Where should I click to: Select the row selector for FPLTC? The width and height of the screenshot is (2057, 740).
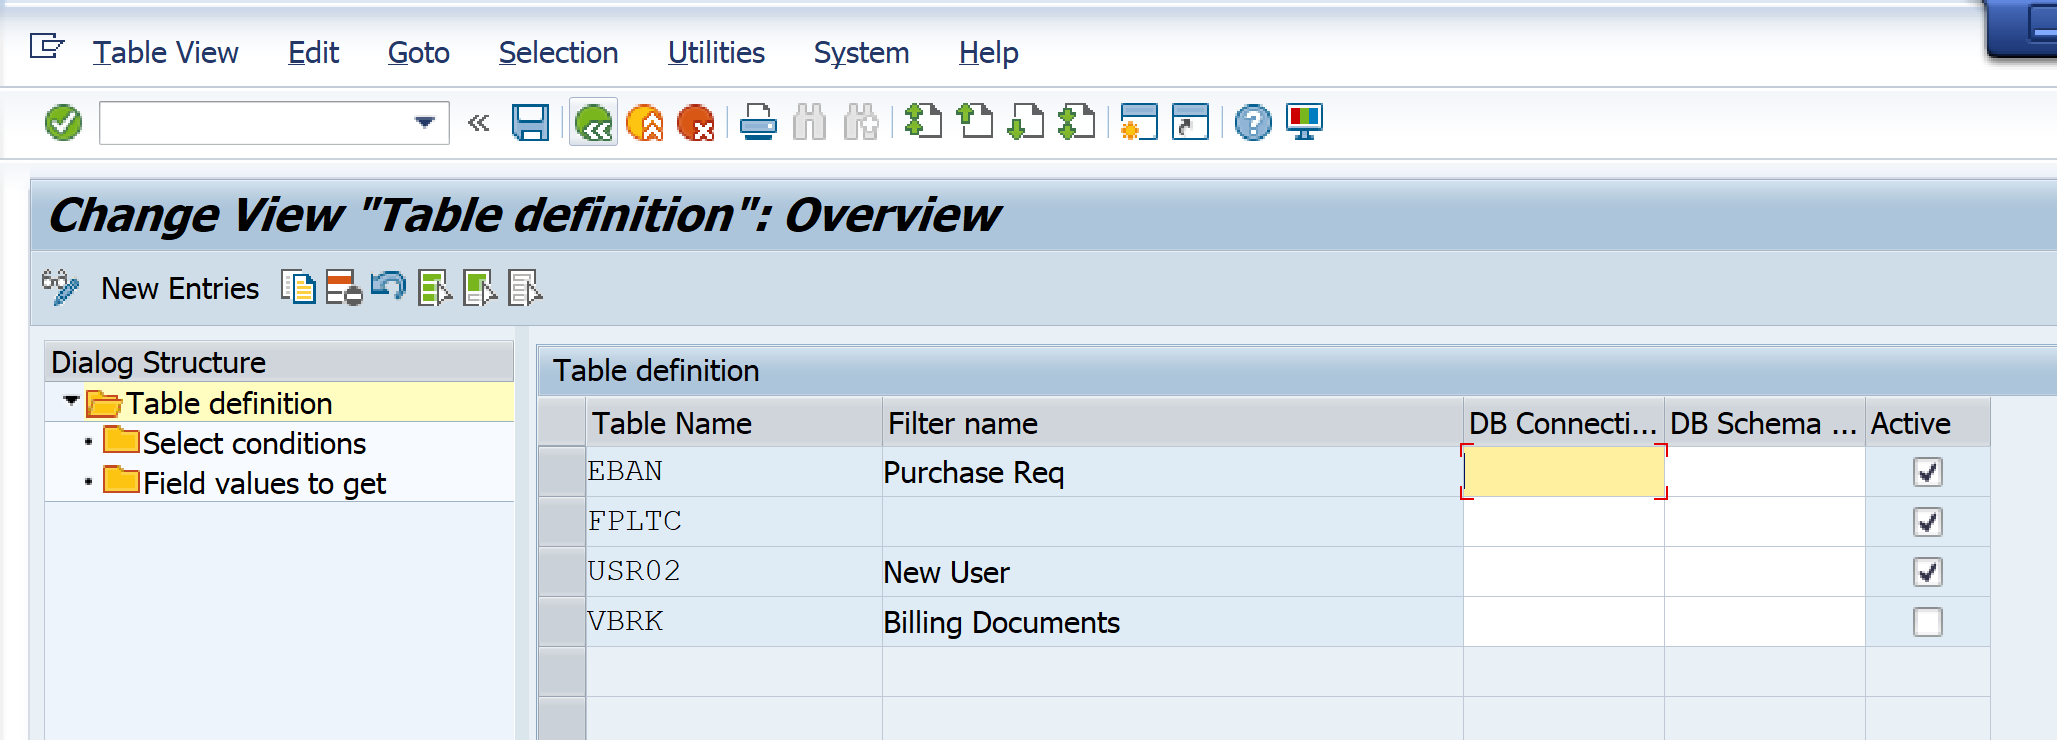(x=562, y=522)
